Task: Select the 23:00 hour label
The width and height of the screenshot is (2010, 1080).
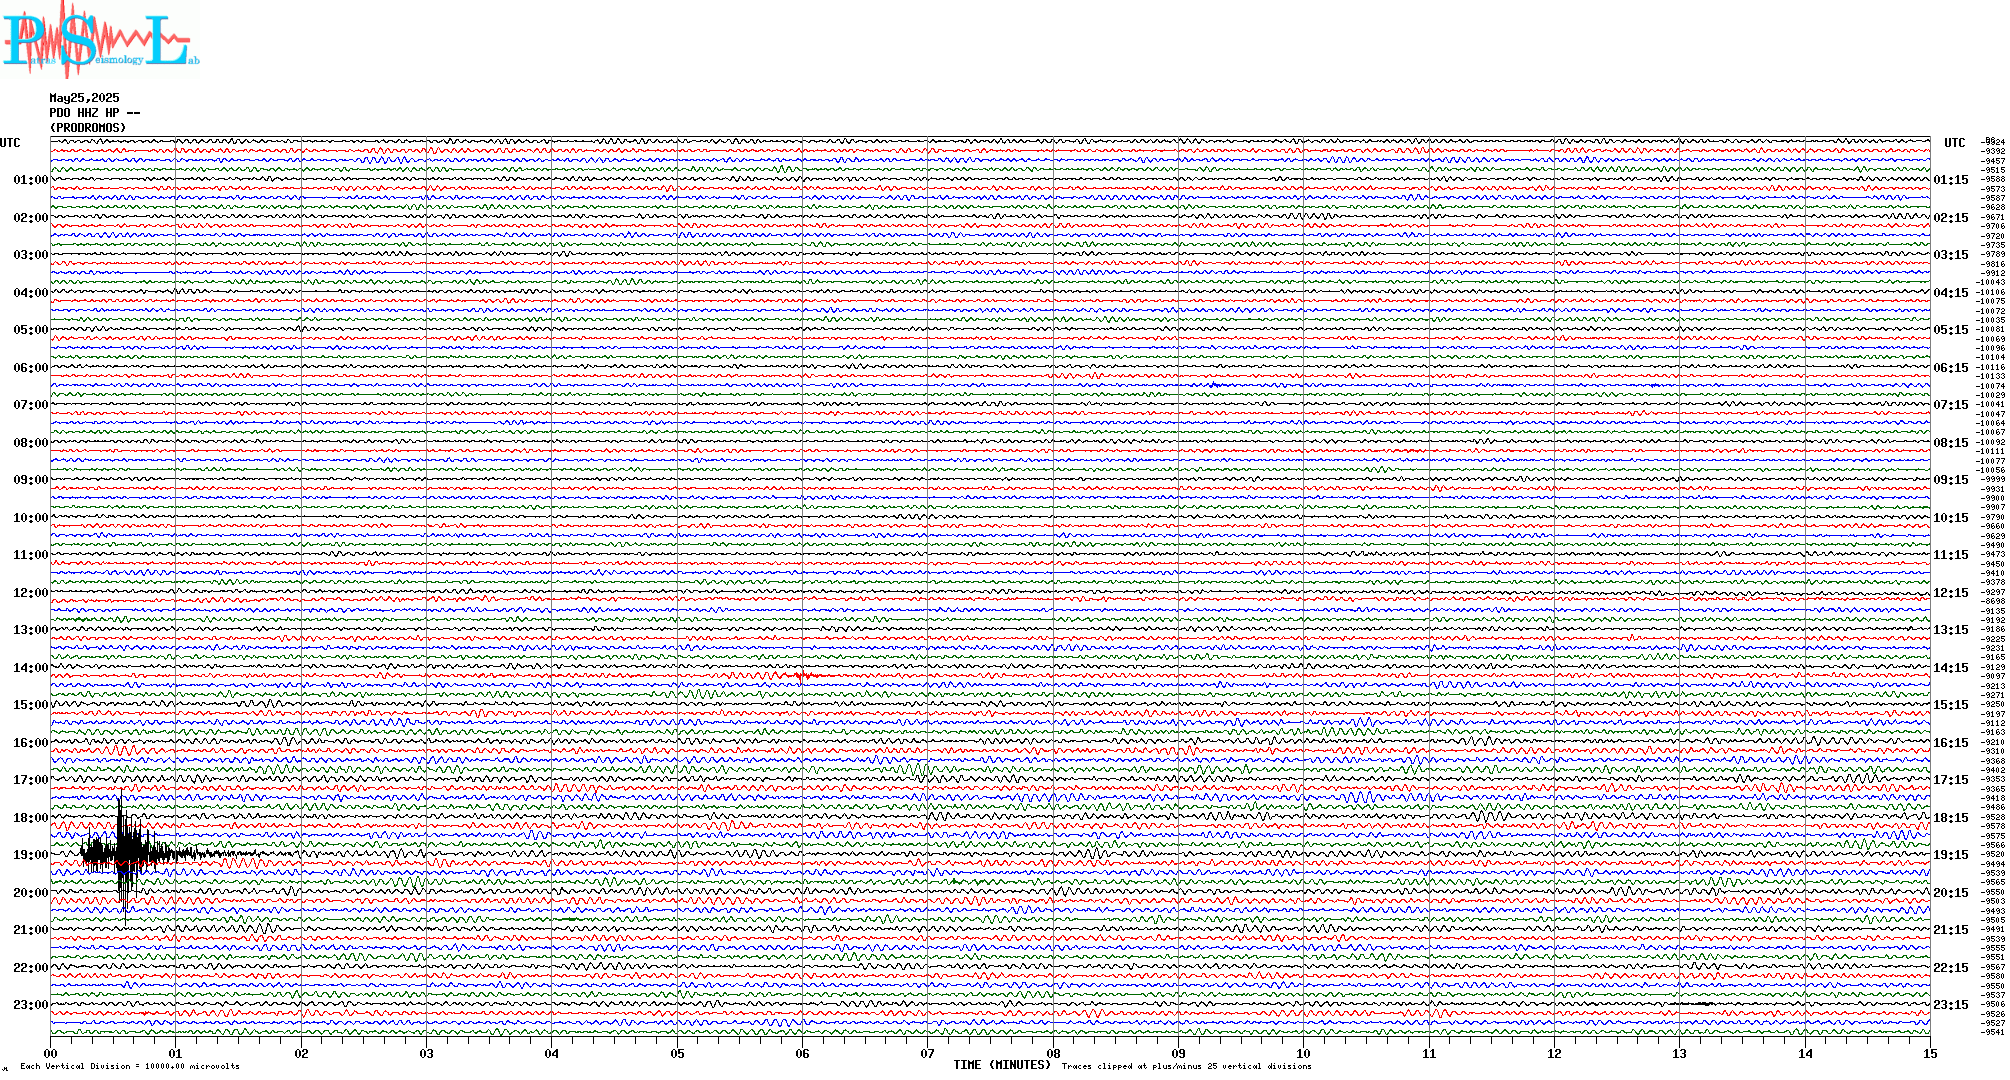Action: tap(30, 1005)
